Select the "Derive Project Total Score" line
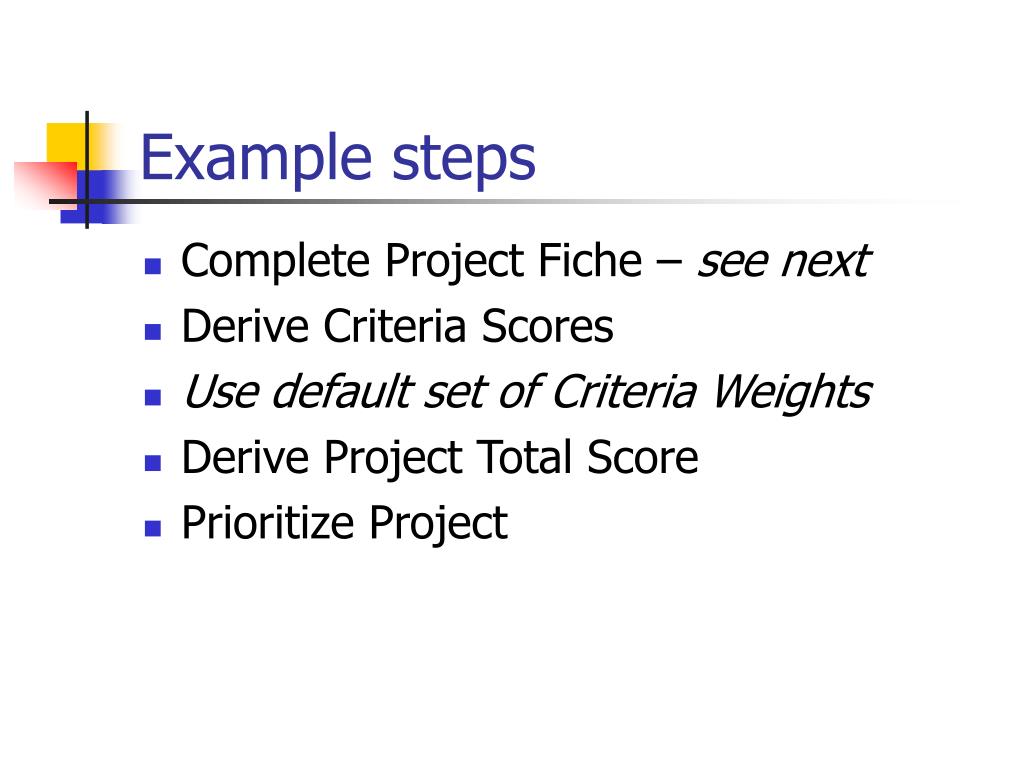This screenshot has width=1024, height=768. [x=440, y=458]
